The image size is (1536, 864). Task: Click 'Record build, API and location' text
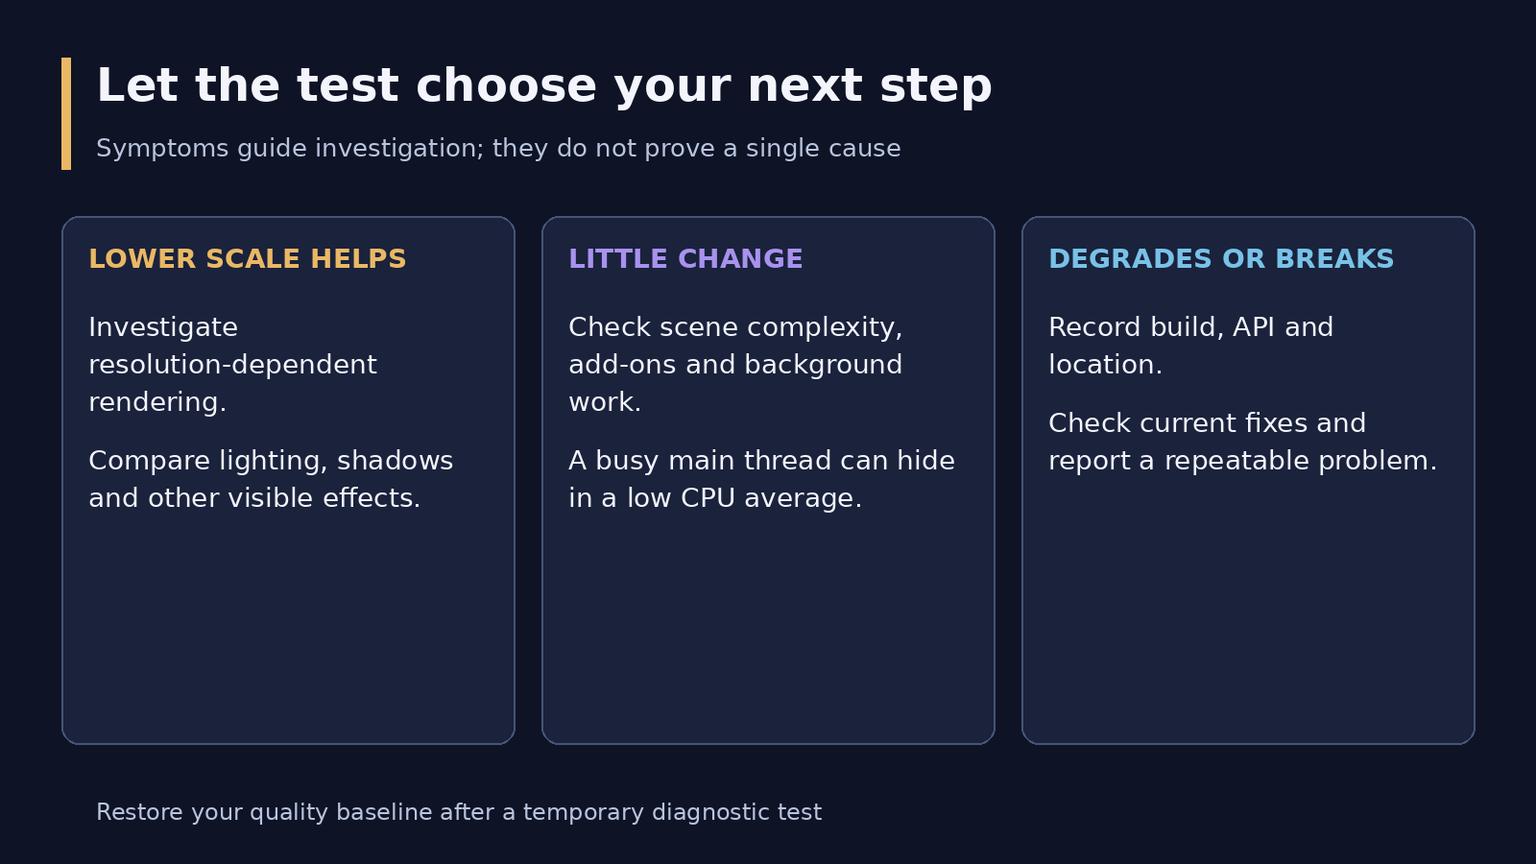tap(1191, 346)
